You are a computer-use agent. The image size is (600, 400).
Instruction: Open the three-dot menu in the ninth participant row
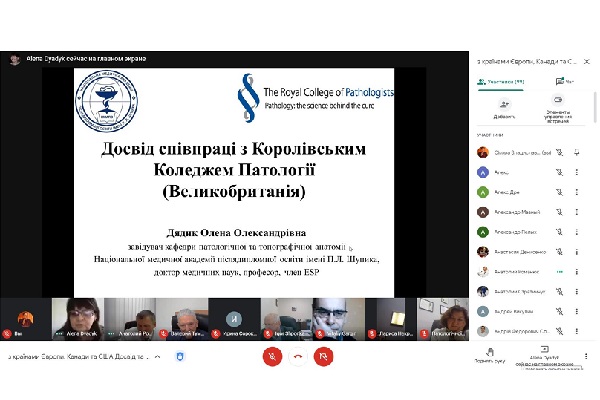click(x=577, y=312)
